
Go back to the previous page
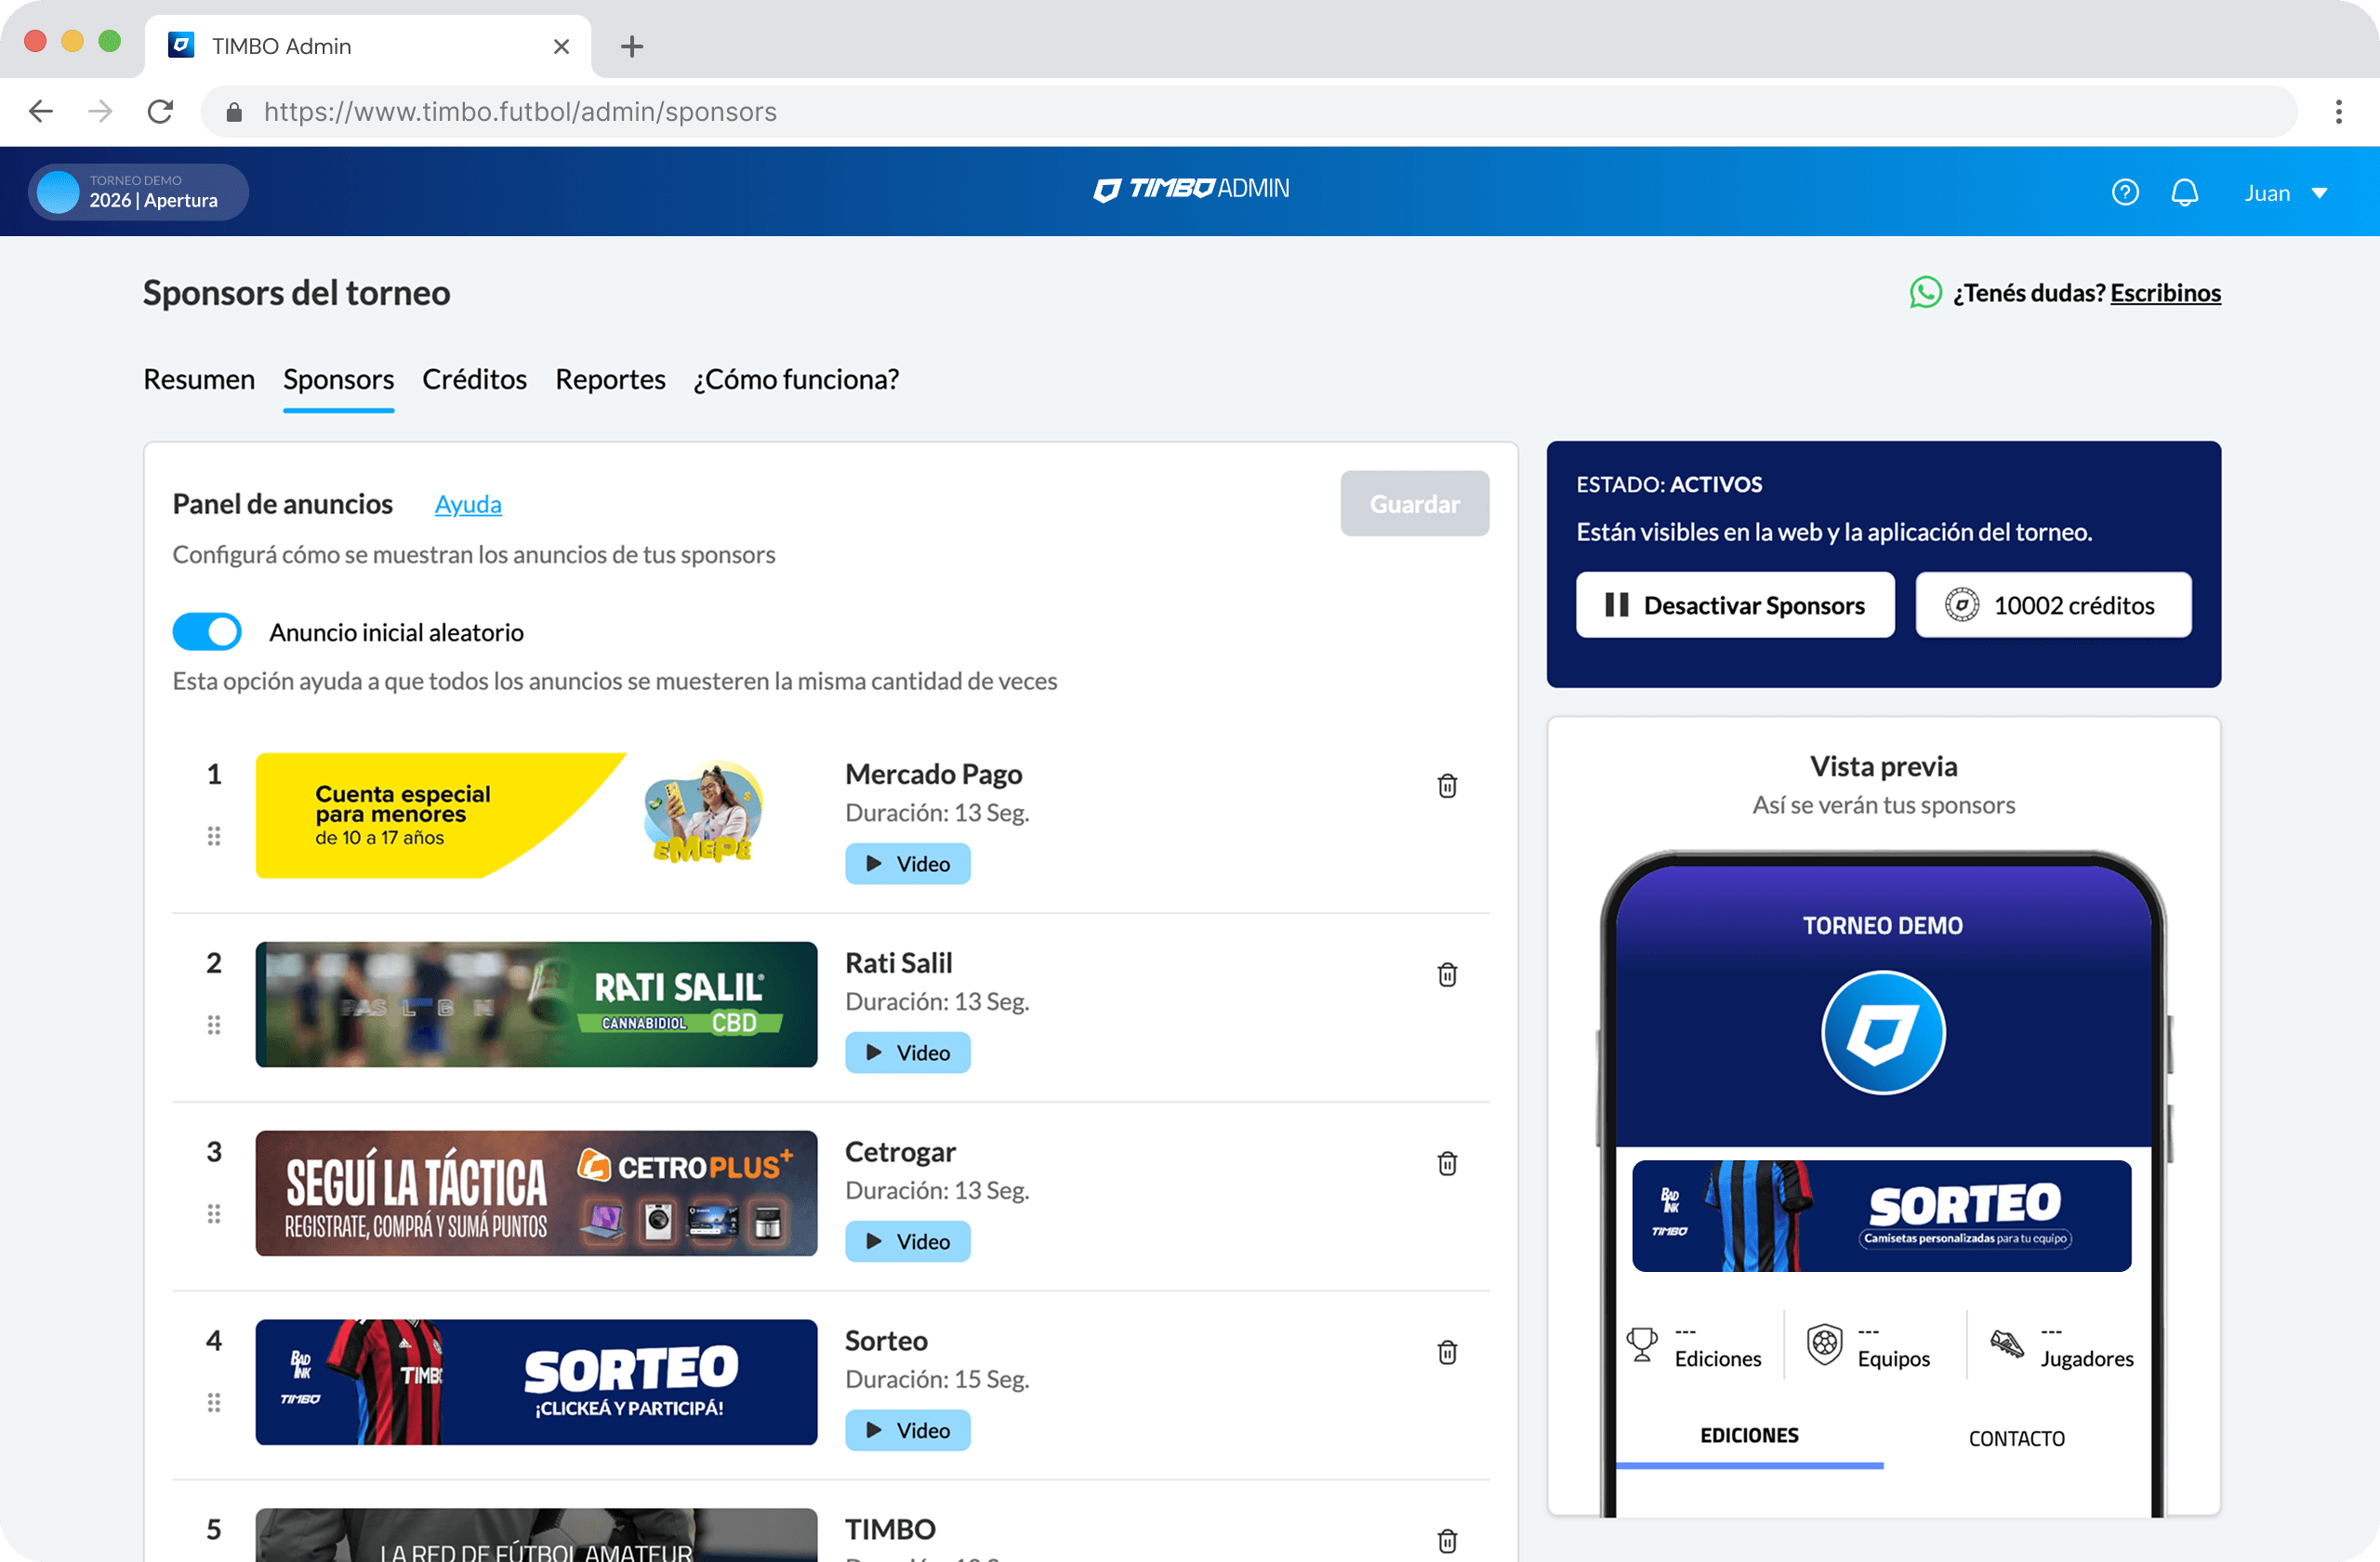point(41,111)
